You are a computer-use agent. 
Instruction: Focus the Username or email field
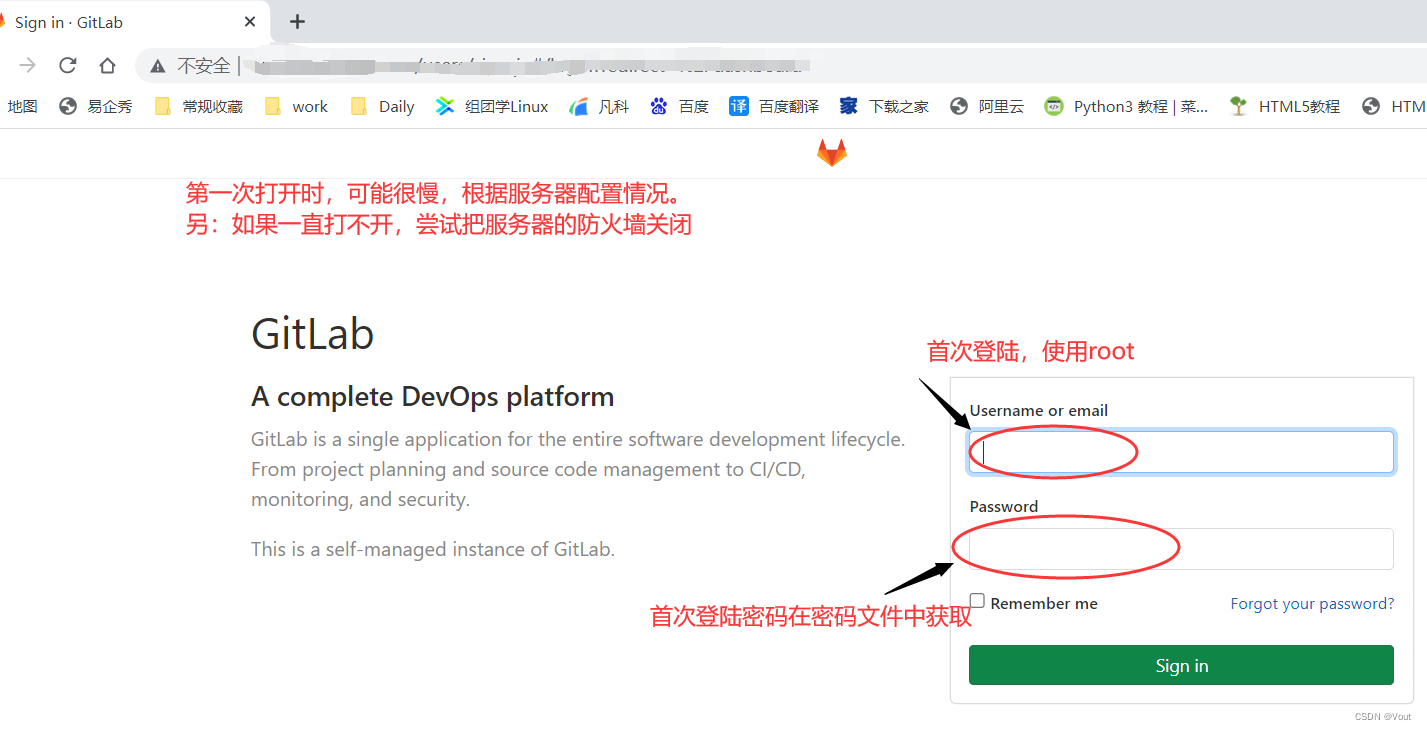coord(1181,452)
